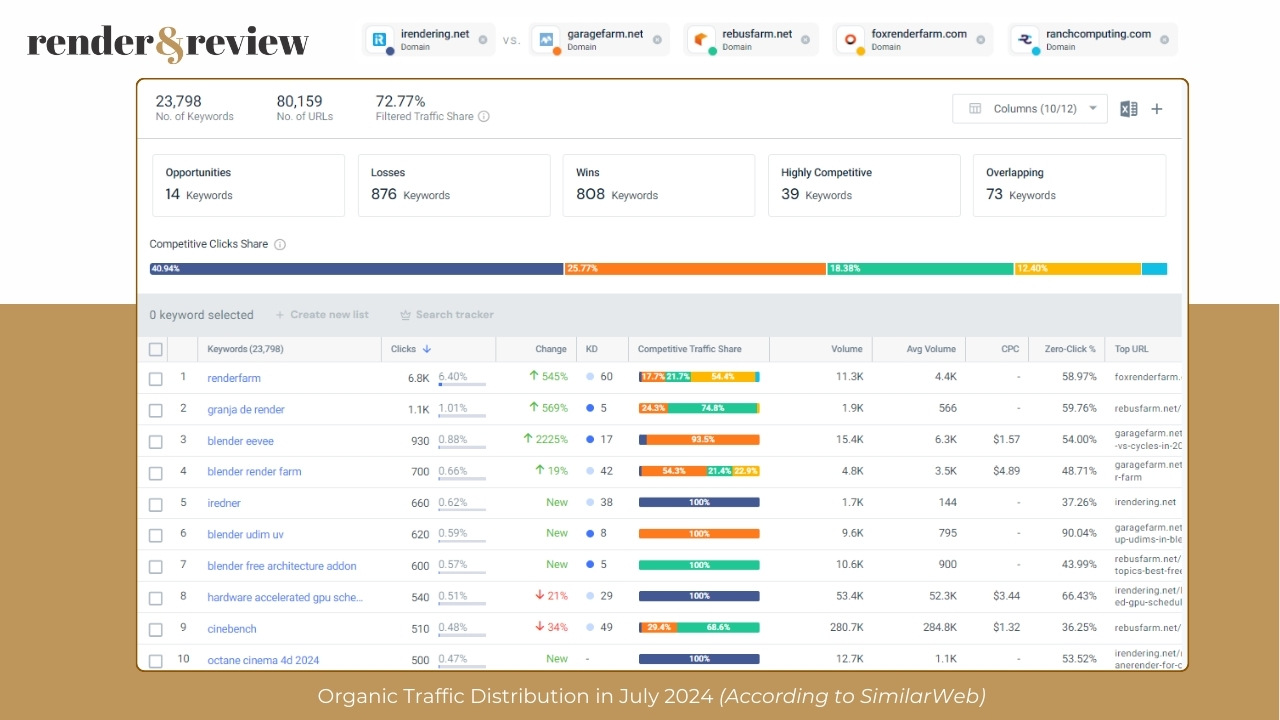Click the irendering.net favicon
1280x720 pixels.
pos(380,40)
